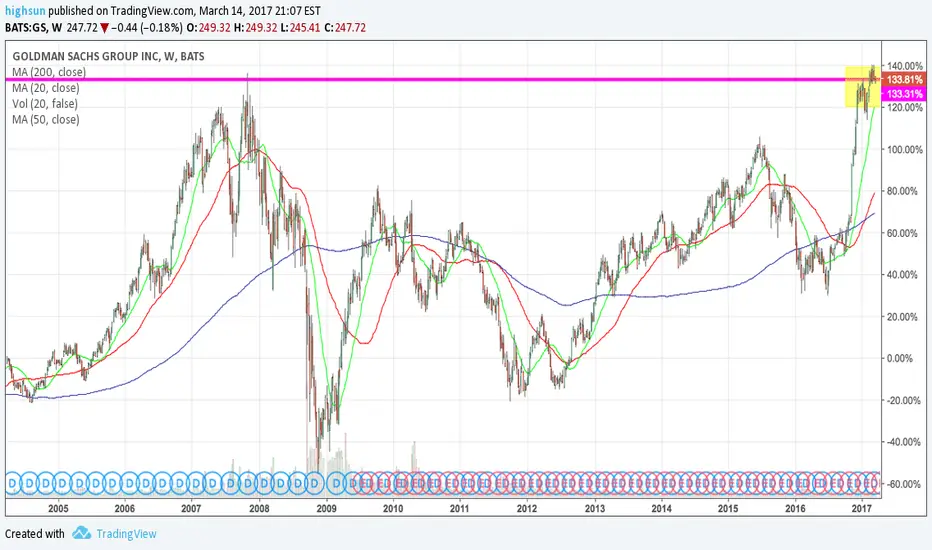Viewport: 932px width, 550px height.
Task: Click the 2008 year label on time axis
Action: [x=259, y=508]
